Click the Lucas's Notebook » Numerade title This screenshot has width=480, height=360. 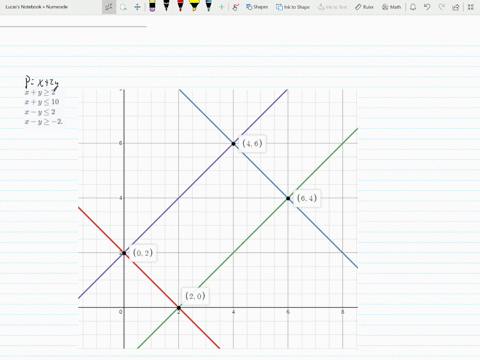[x=36, y=7]
